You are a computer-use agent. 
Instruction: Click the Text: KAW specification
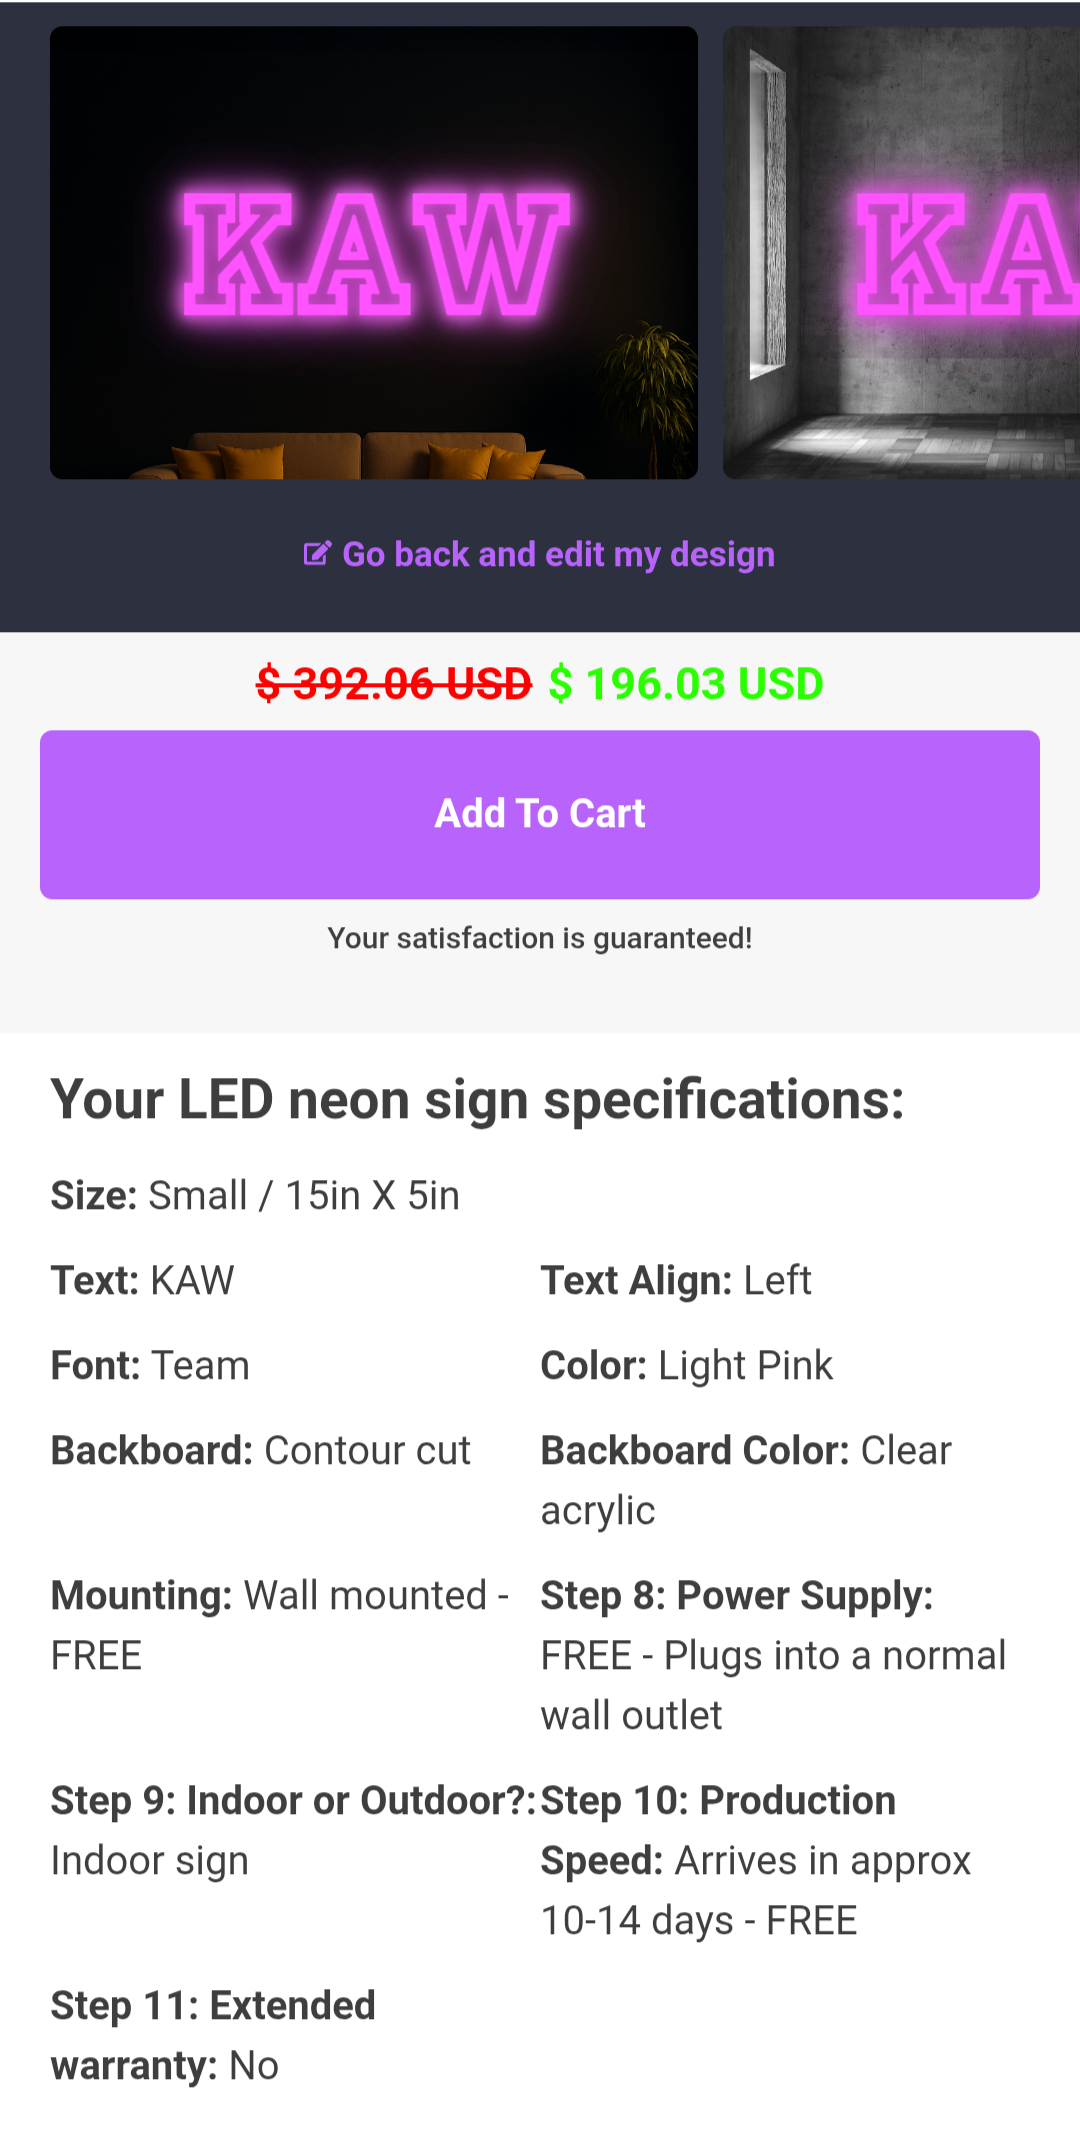(x=143, y=1281)
